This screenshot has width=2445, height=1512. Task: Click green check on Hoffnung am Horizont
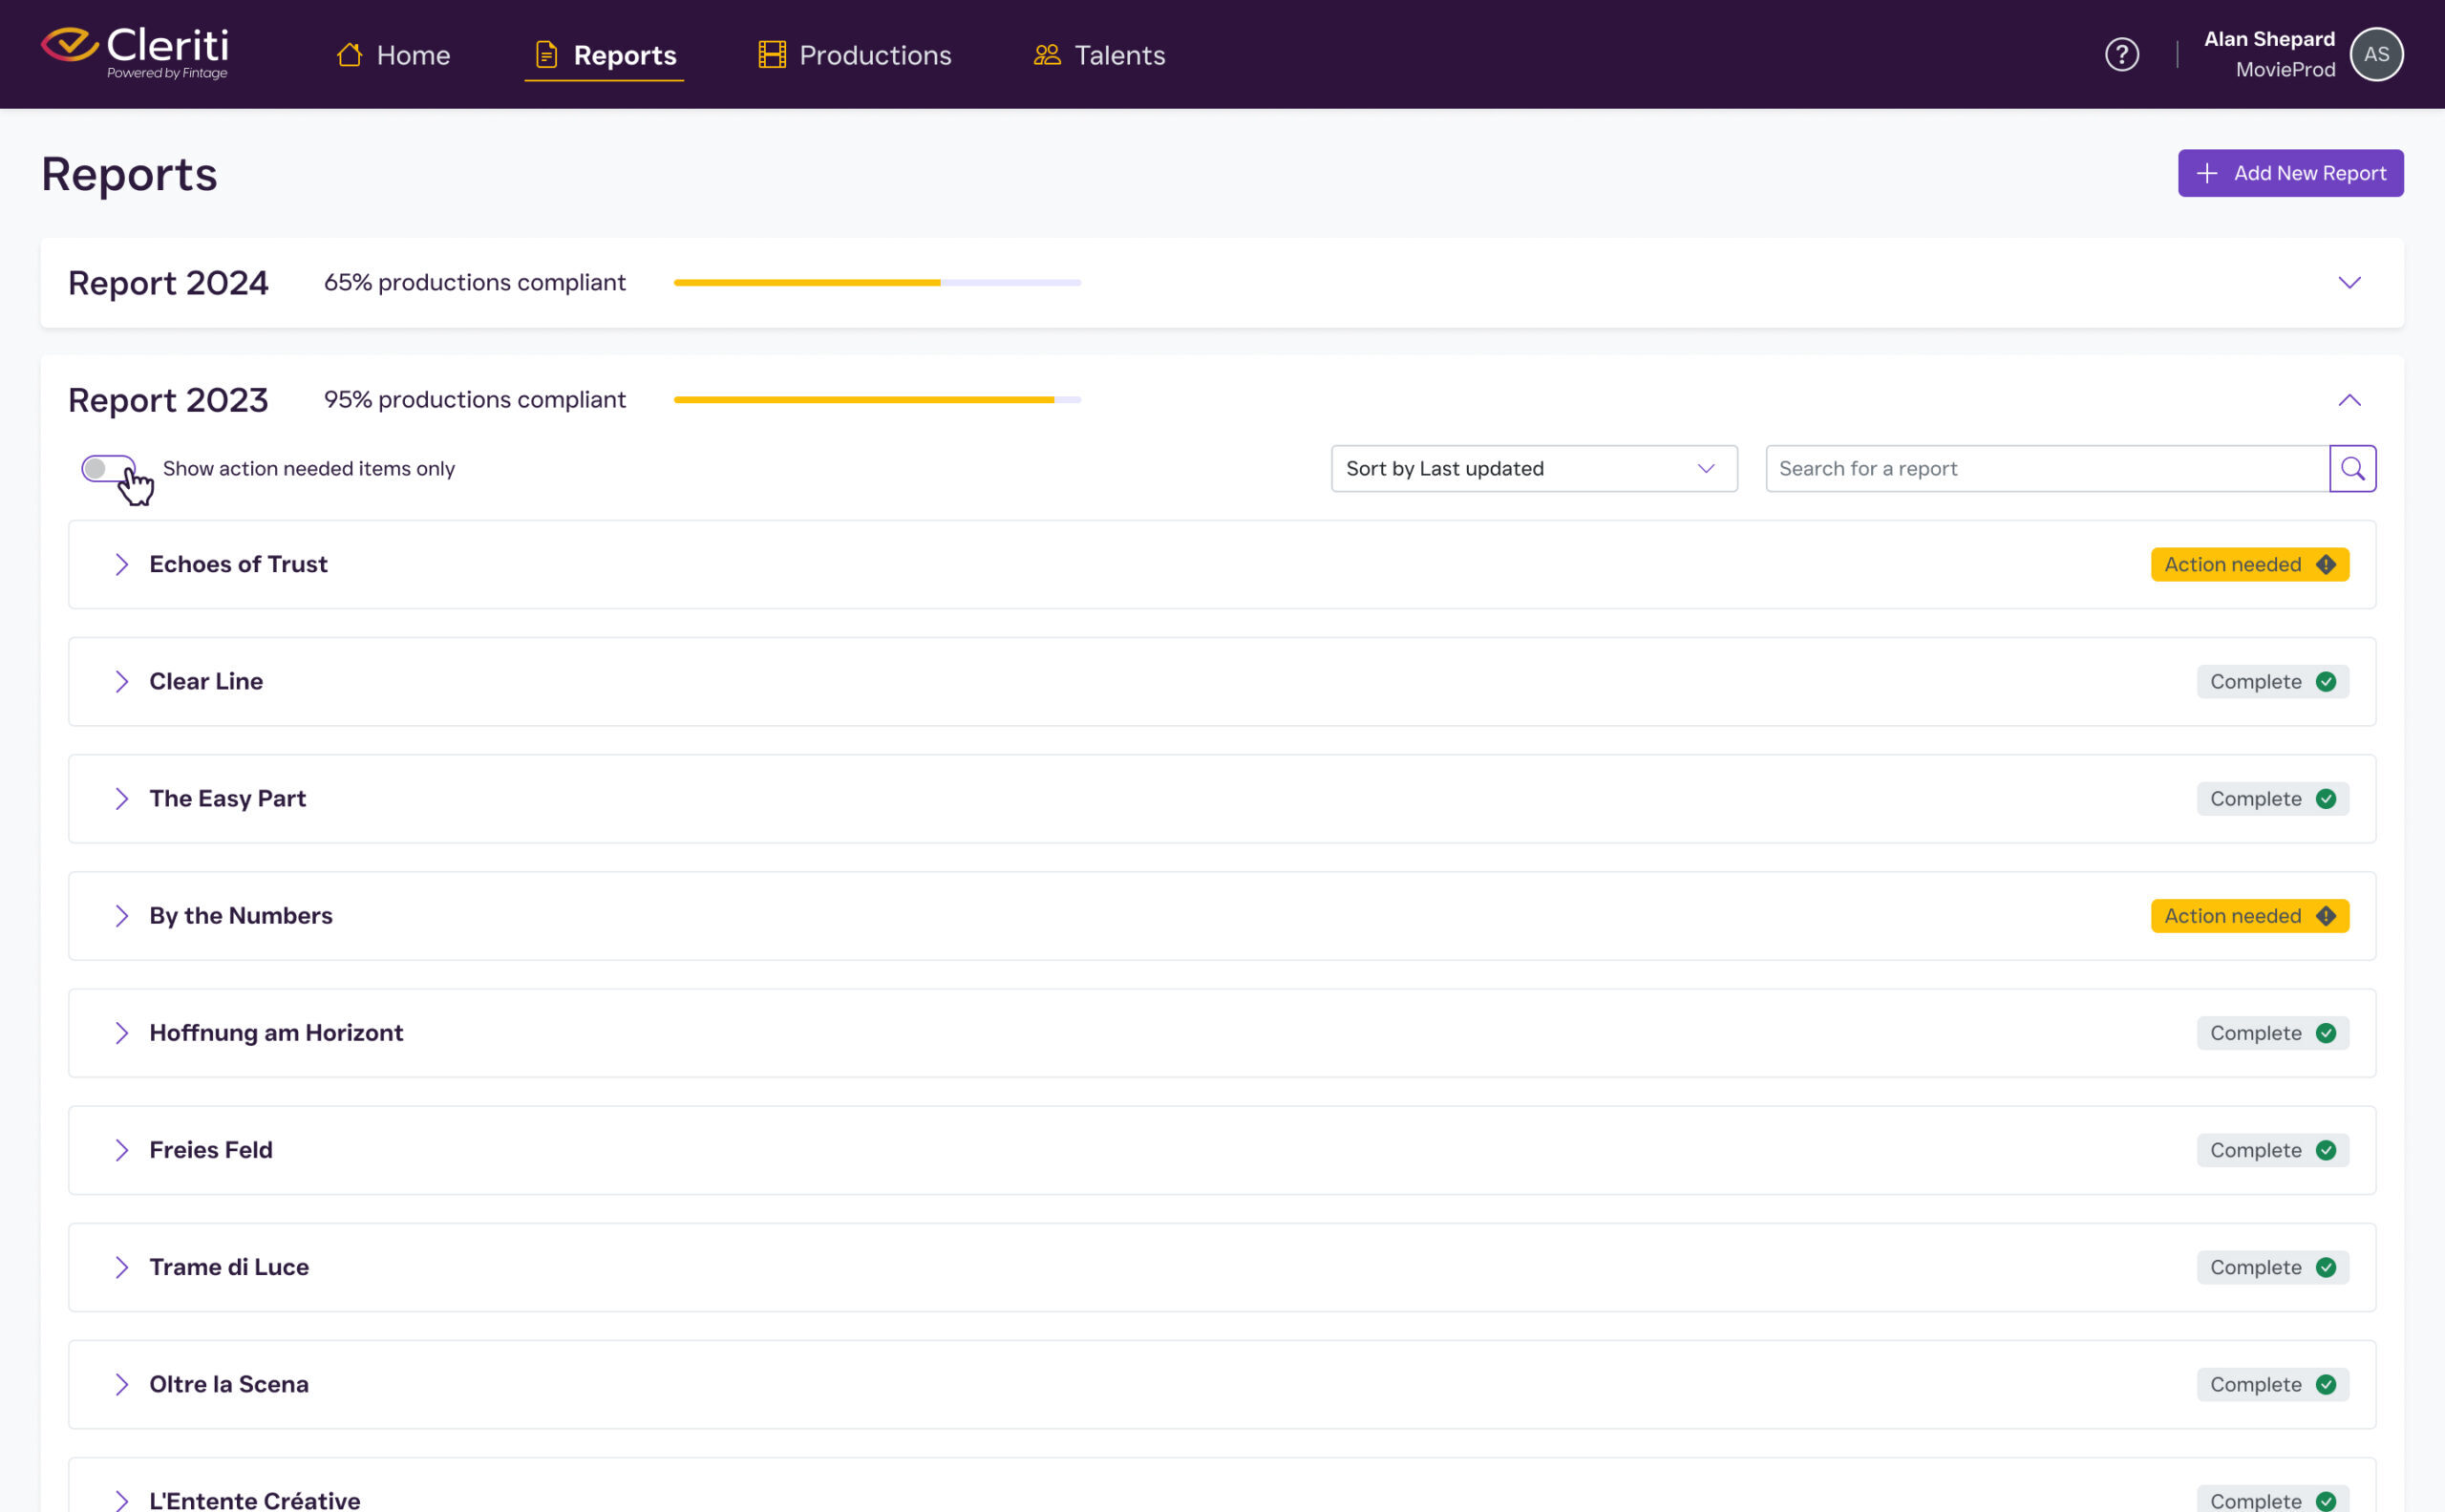click(x=2326, y=1033)
